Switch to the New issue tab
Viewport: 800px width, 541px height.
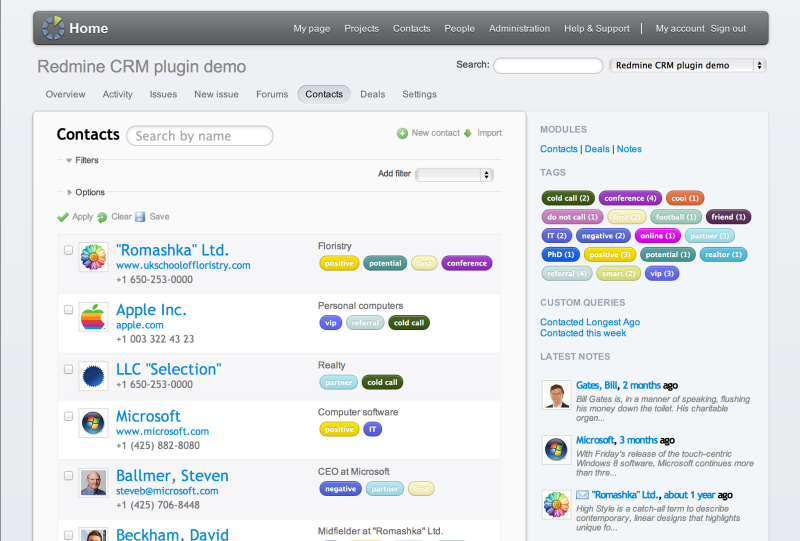click(216, 94)
